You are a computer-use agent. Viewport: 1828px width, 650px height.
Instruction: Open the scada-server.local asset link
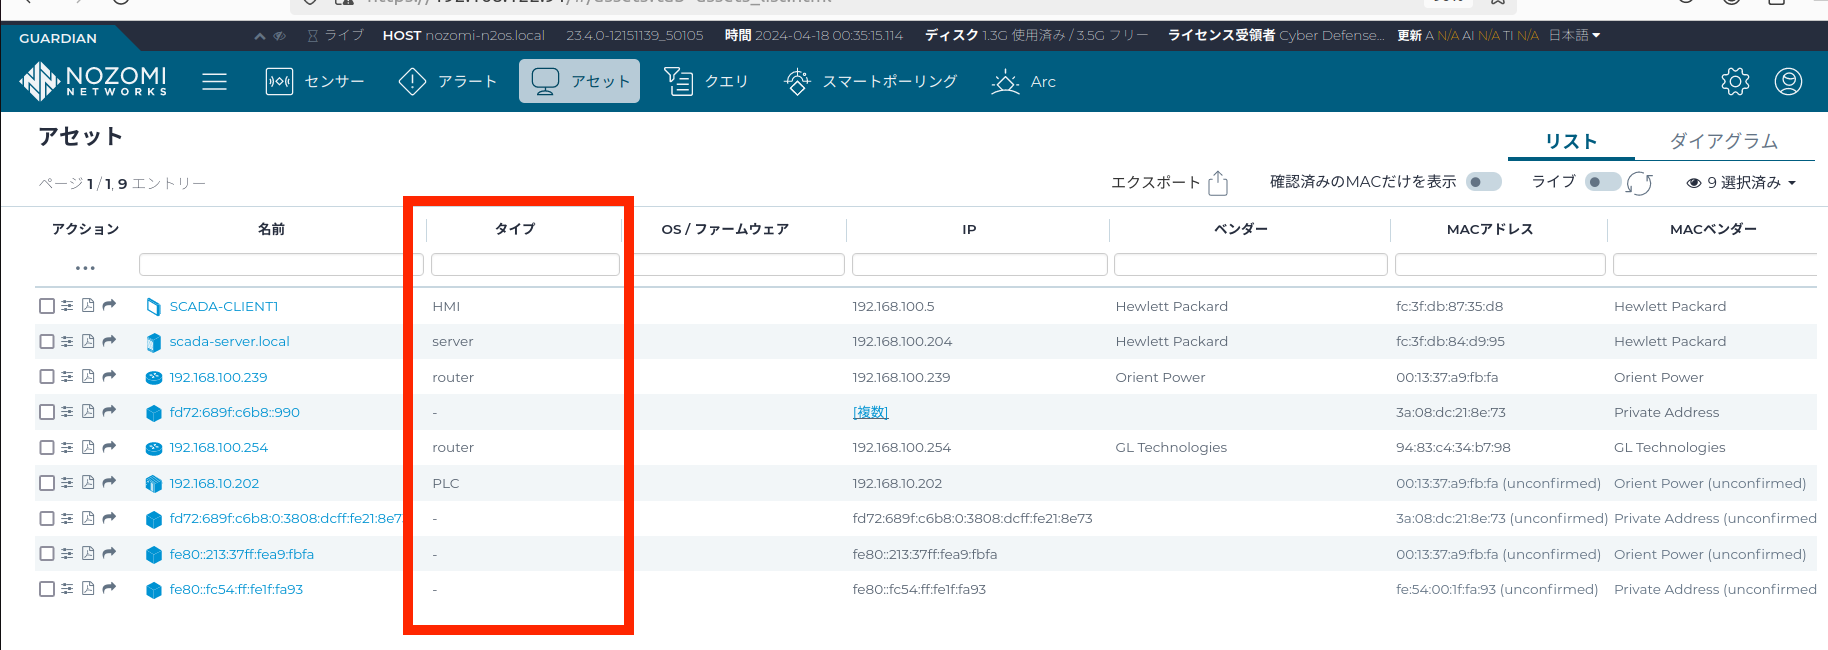click(229, 341)
